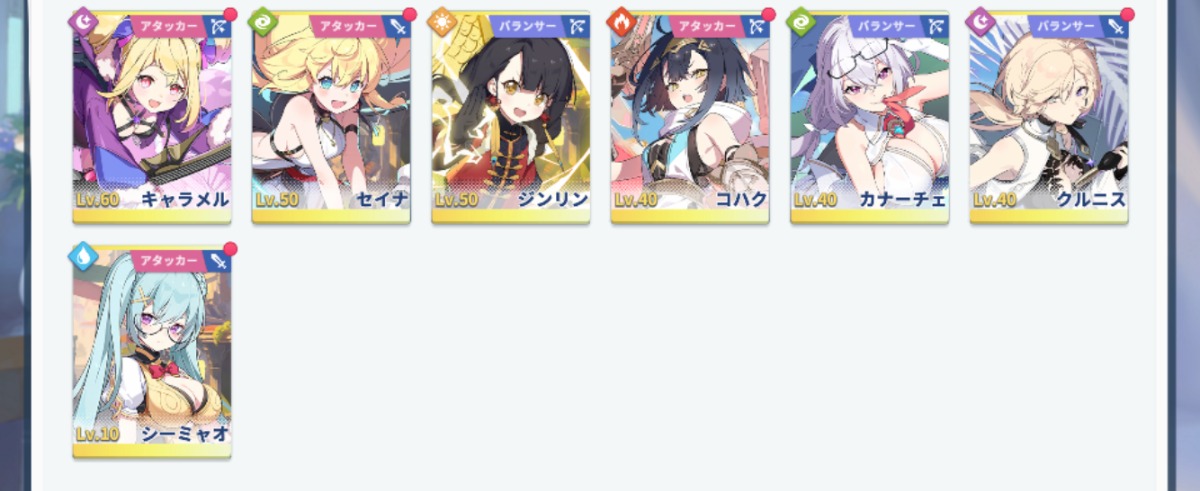Click the Lv.10 label on シーミャオ
The image size is (1200, 491).
point(97,434)
